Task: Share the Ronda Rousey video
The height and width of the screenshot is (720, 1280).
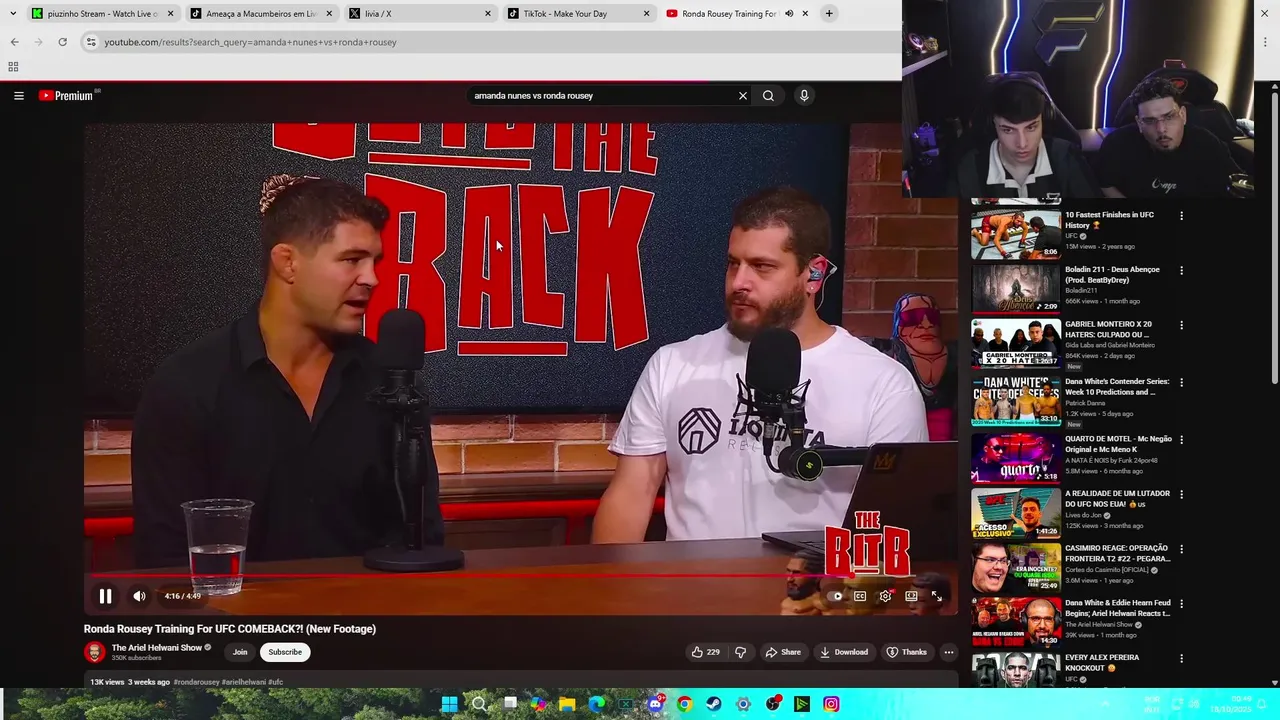Action: click(x=783, y=652)
